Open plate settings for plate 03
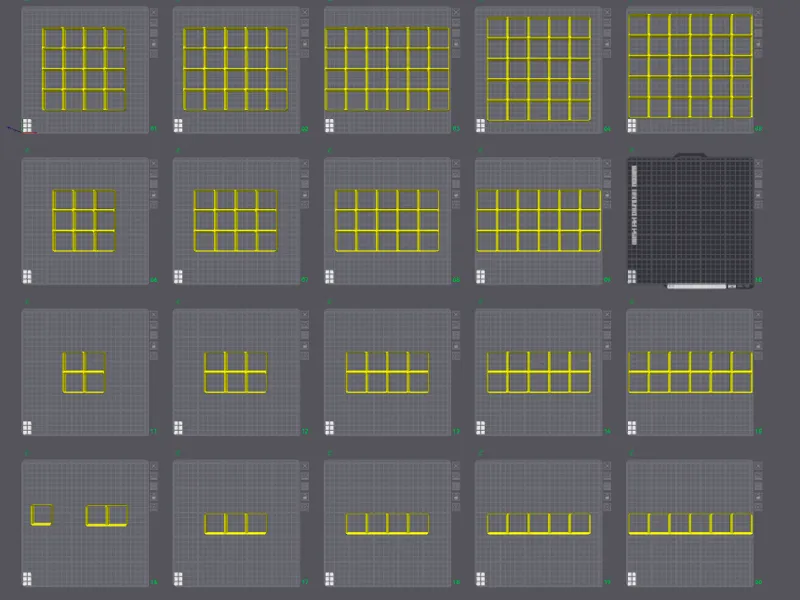The height and width of the screenshot is (600, 800). pyautogui.click(x=456, y=54)
